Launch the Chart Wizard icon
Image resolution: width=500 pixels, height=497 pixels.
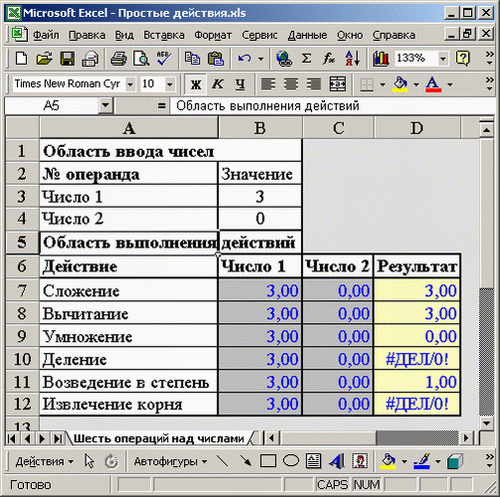click(381, 59)
